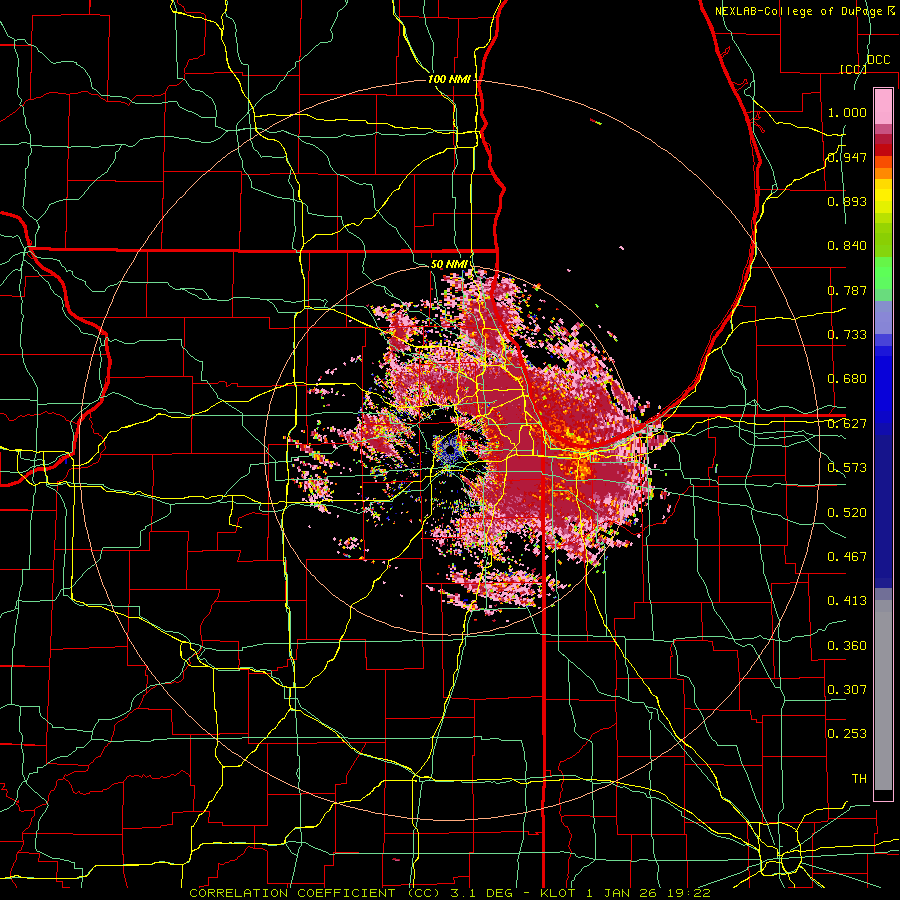This screenshot has width=900, height=900.
Task: Click the 0.947 legend value
Action: [x=847, y=157]
